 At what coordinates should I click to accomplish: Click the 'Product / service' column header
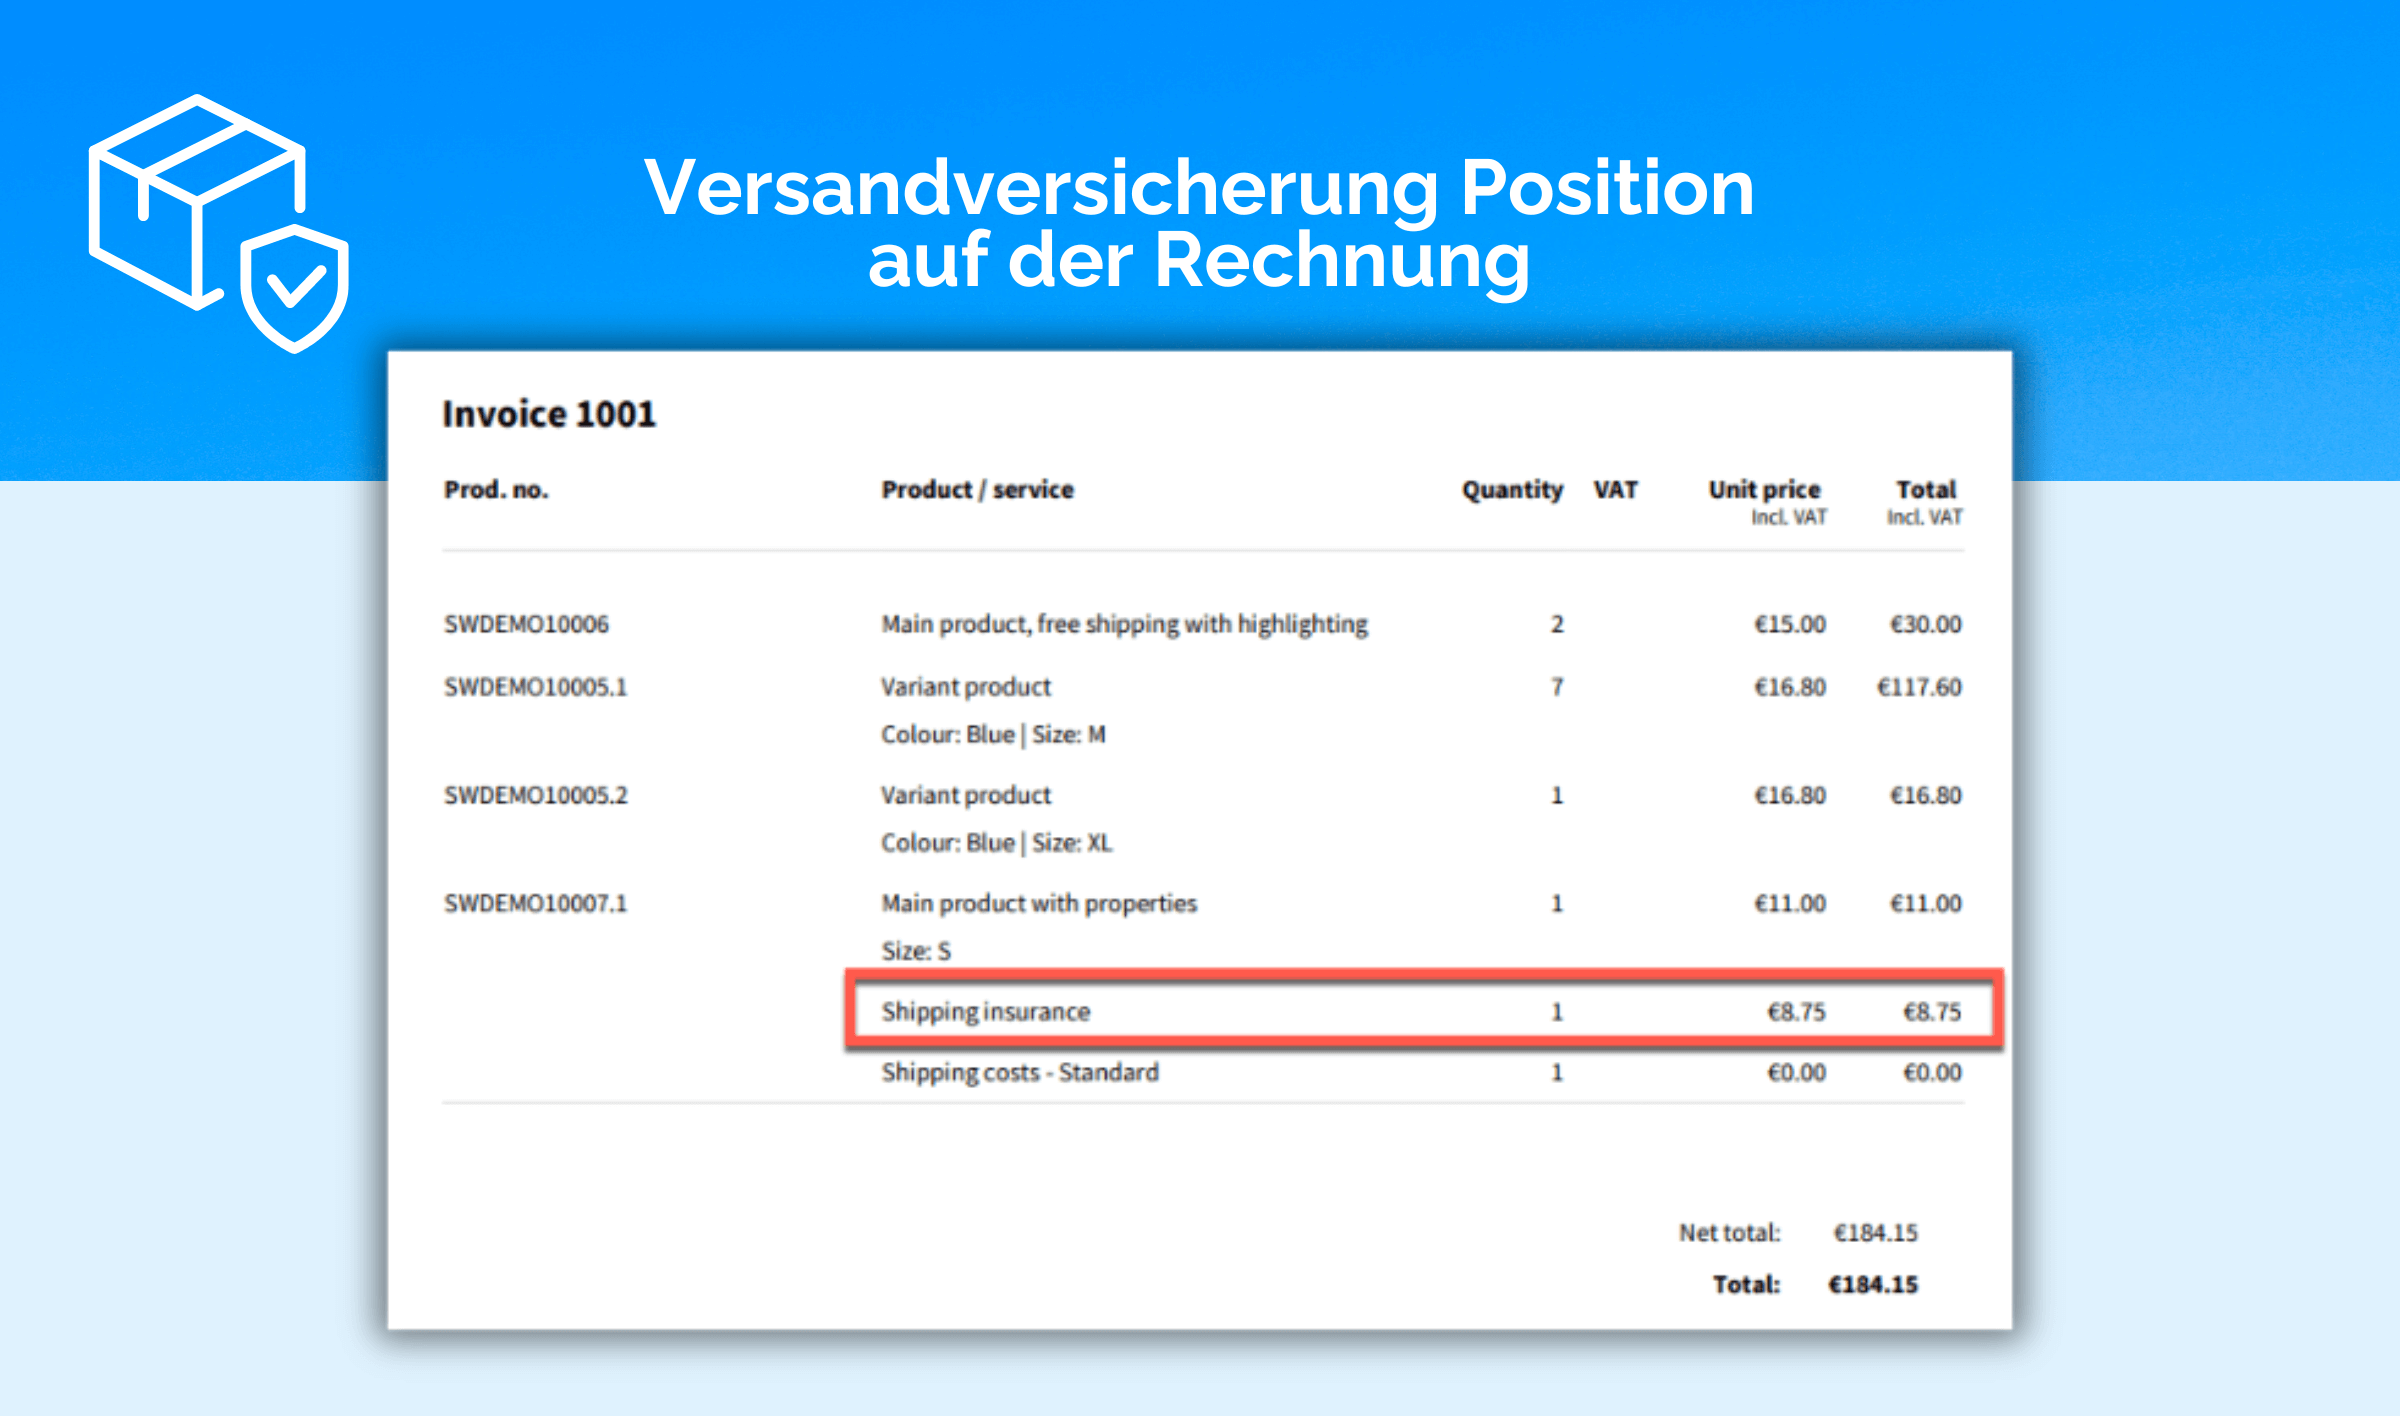coord(977,490)
